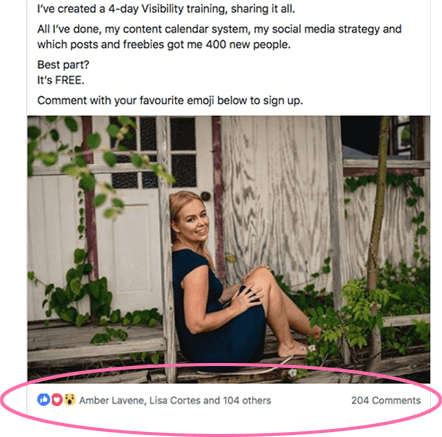Click the red heart Love reaction icon

pos(57,400)
